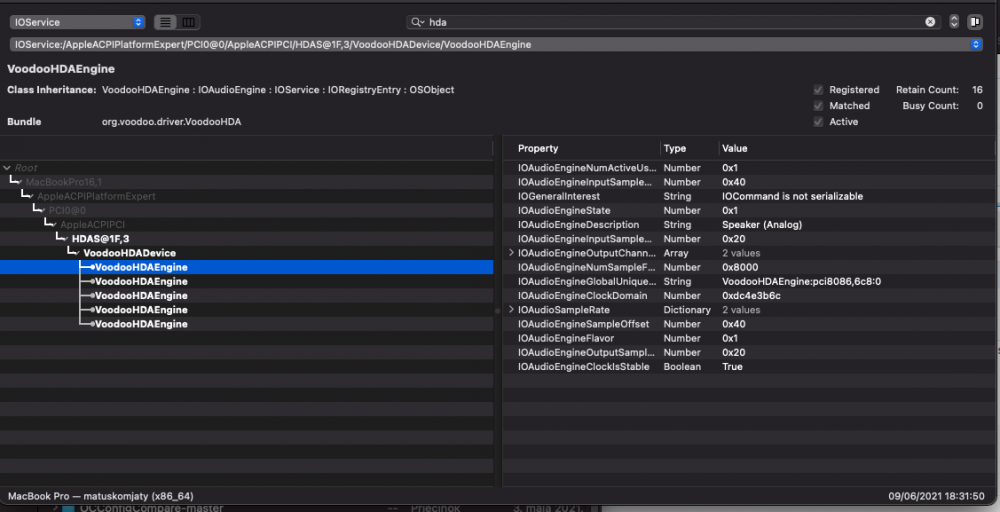The image size is (1000, 512).
Task: Collapse the PCI0@0 node
Action: click(x=44, y=210)
